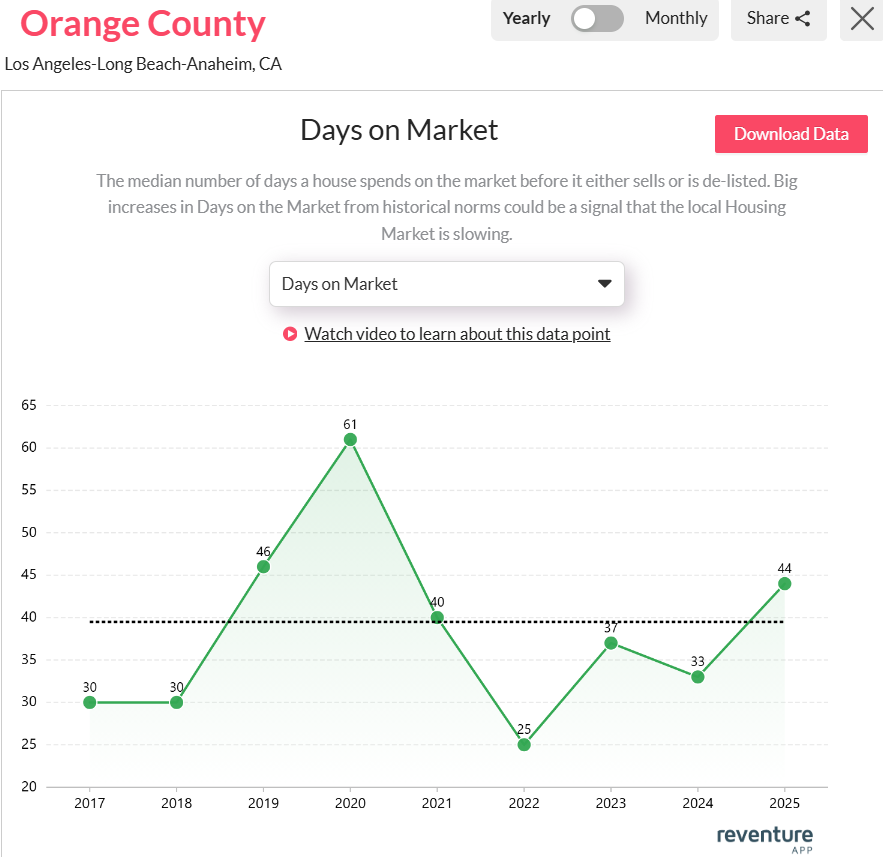Click the 2021 x-axis label
This screenshot has height=857, width=883.
click(x=437, y=804)
